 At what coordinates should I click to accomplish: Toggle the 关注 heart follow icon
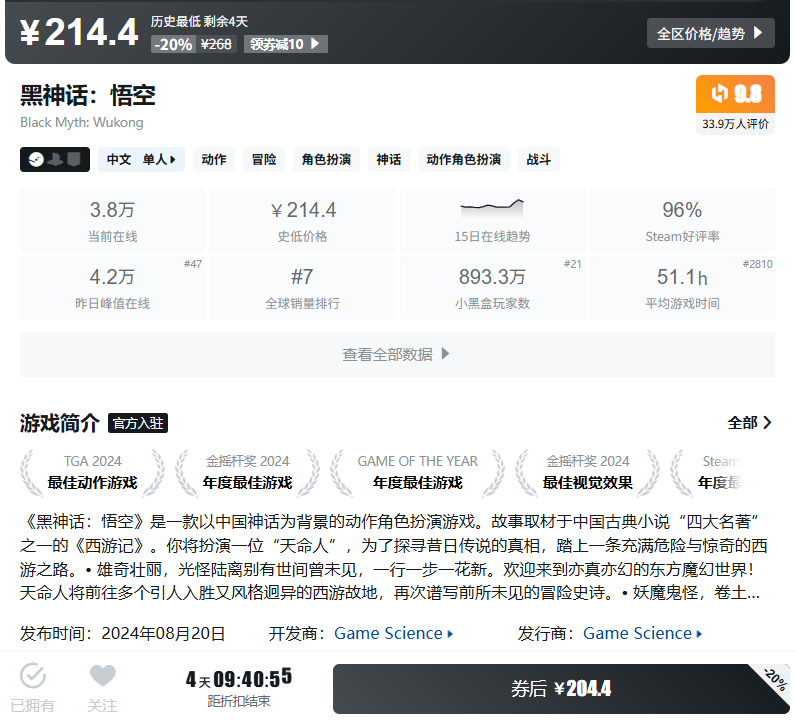(x=102, y=676)
